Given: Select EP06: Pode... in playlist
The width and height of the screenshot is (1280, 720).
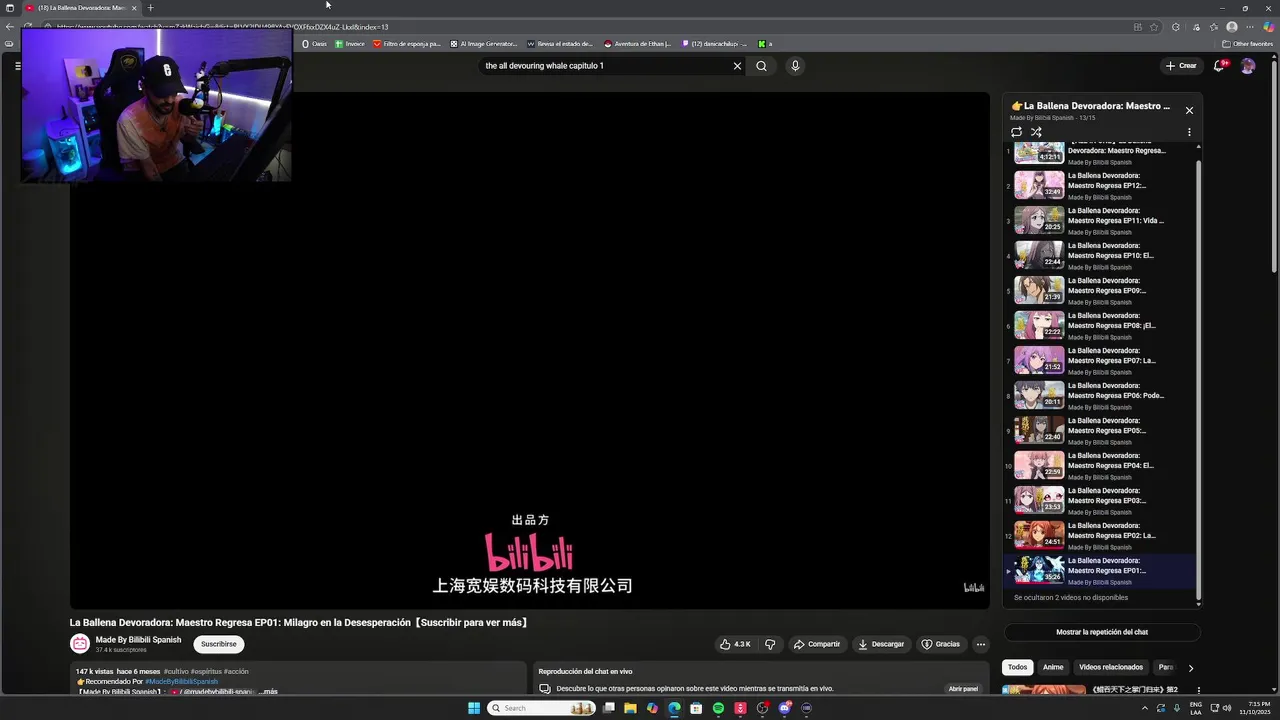Looking at the screenshot, I should point(1100,395).
